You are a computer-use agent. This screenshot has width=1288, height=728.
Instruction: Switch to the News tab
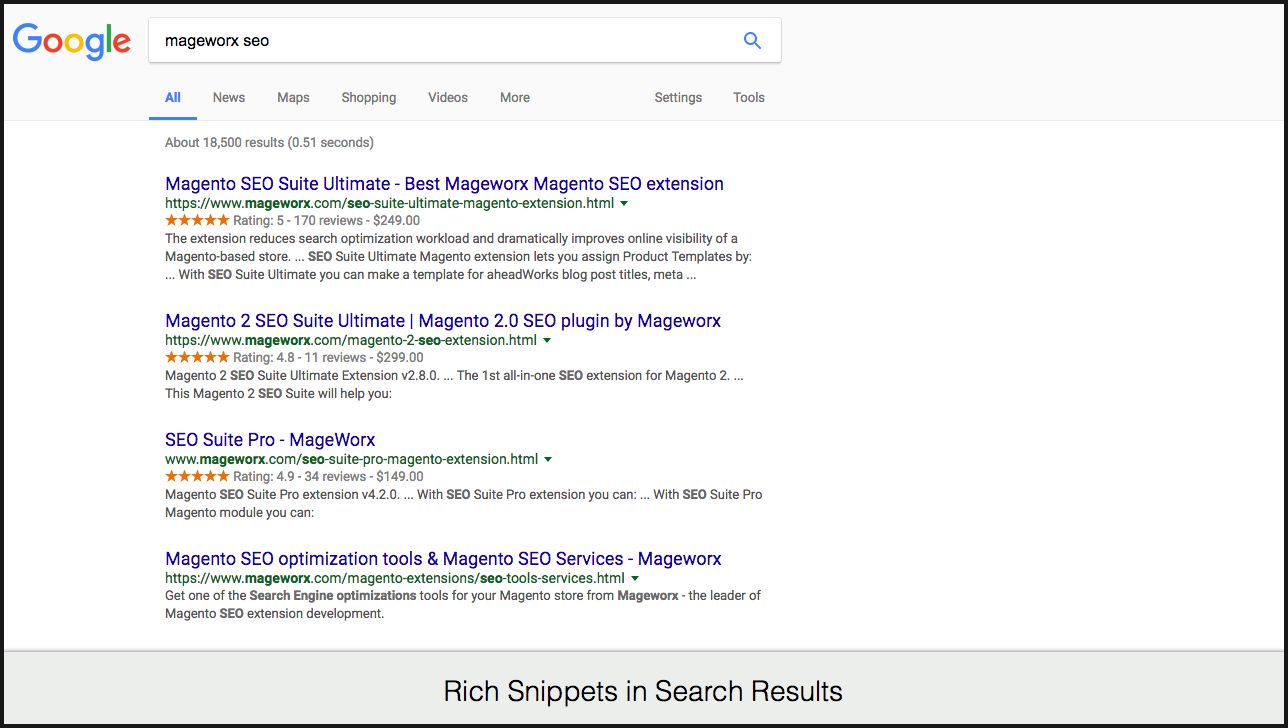coord(228,98)
